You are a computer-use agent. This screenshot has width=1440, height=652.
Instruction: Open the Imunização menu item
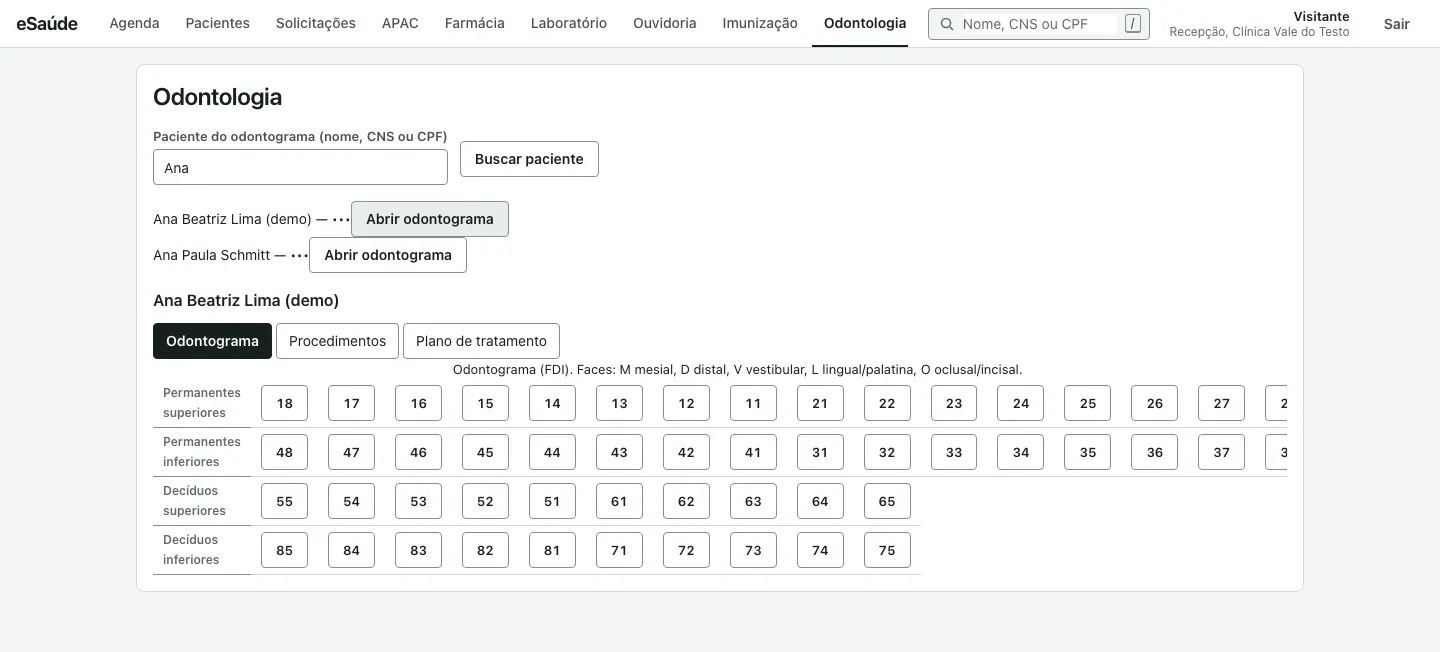[760, 23]
